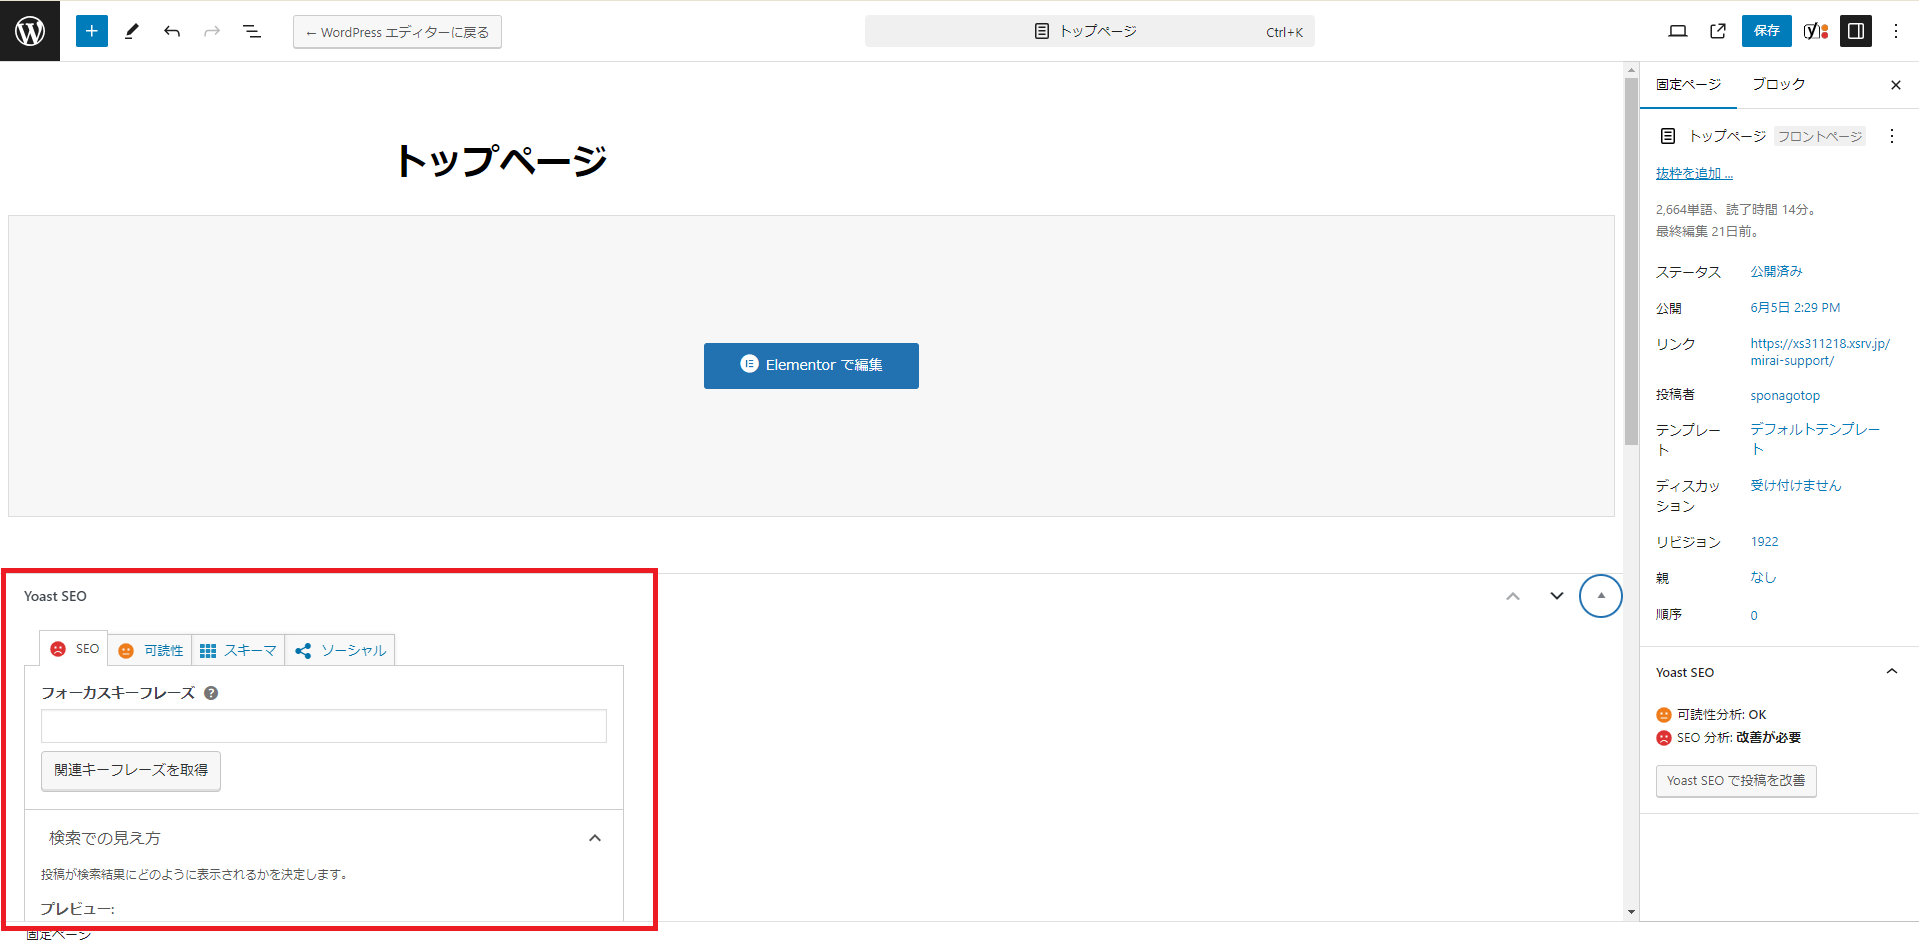The image size is (1919, 943).
Task: Edit discussion setting 受け付けません
Action: (x=1796, y=485)
